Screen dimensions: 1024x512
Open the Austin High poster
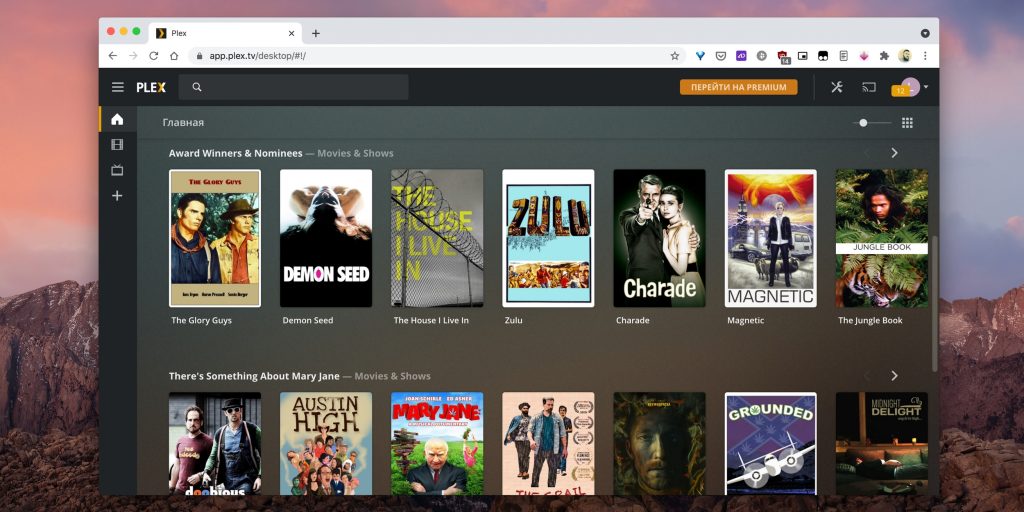(x=326, y=443)
